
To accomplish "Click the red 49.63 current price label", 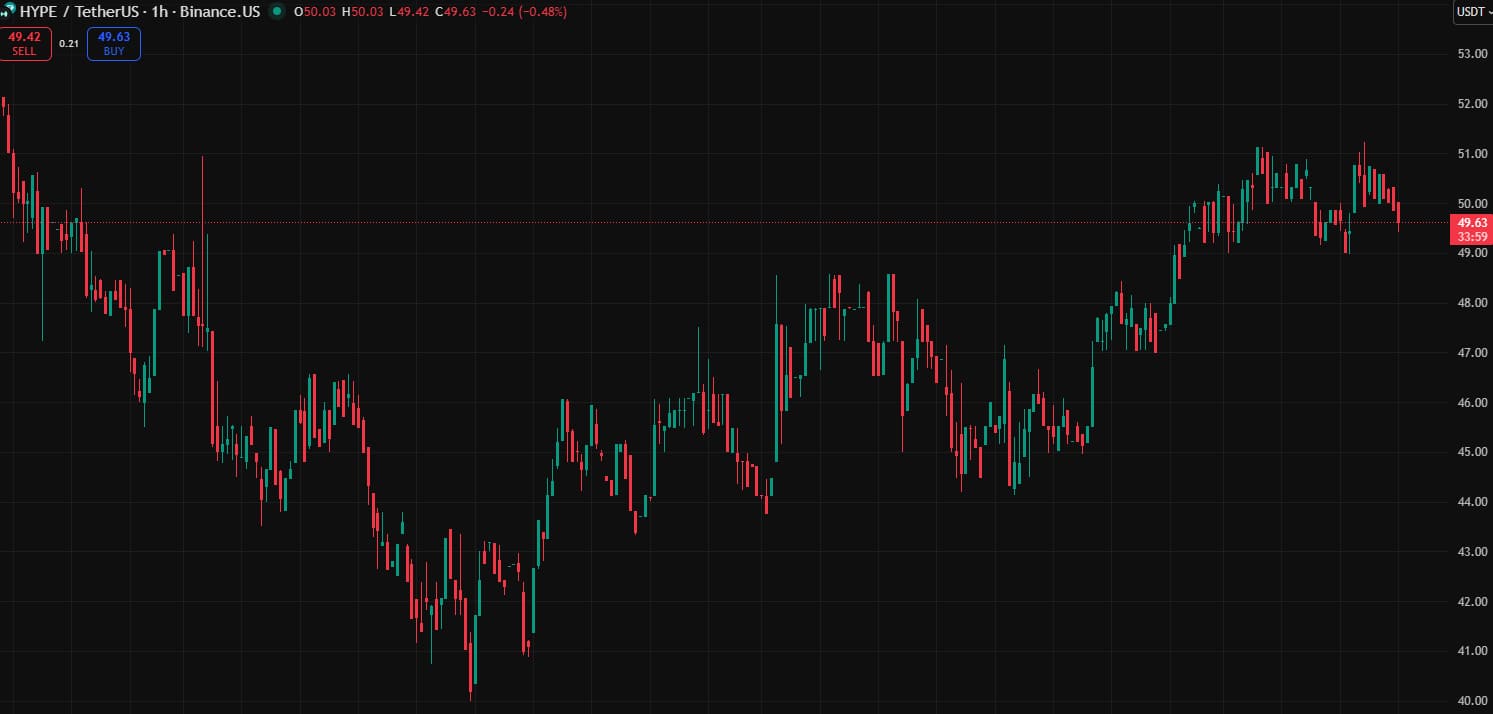I will coord(1471,223).
